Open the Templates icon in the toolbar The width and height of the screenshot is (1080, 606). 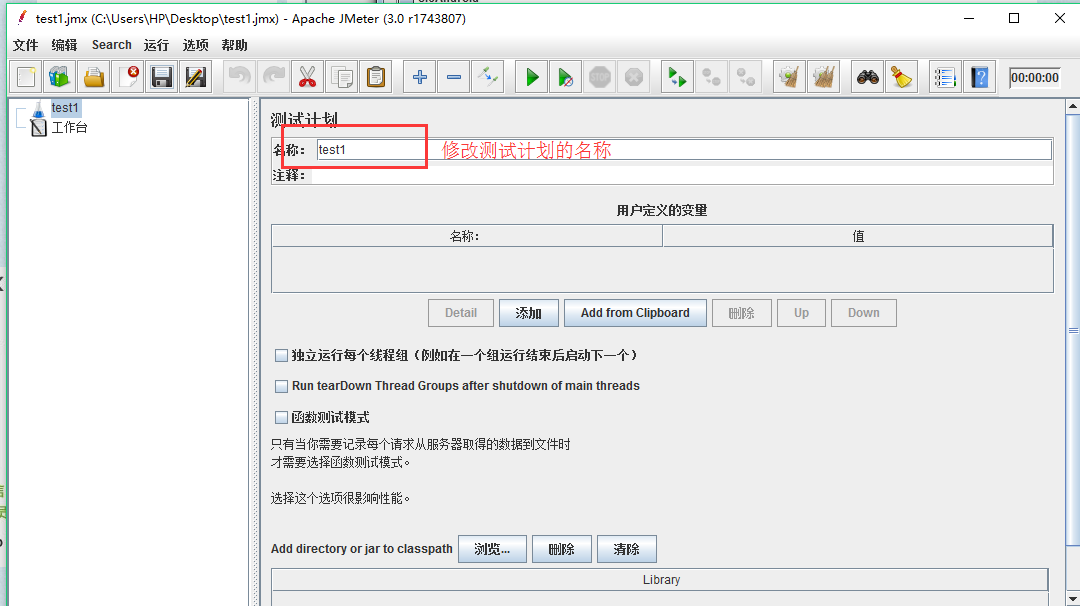pyautogui.click(x=60, y=76)
